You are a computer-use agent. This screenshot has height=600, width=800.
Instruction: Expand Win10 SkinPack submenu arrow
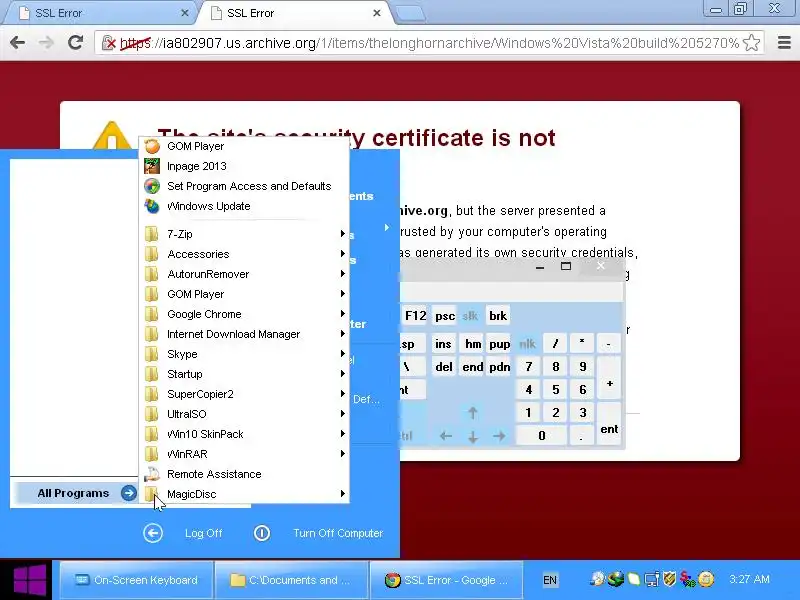tap(343, 434)
